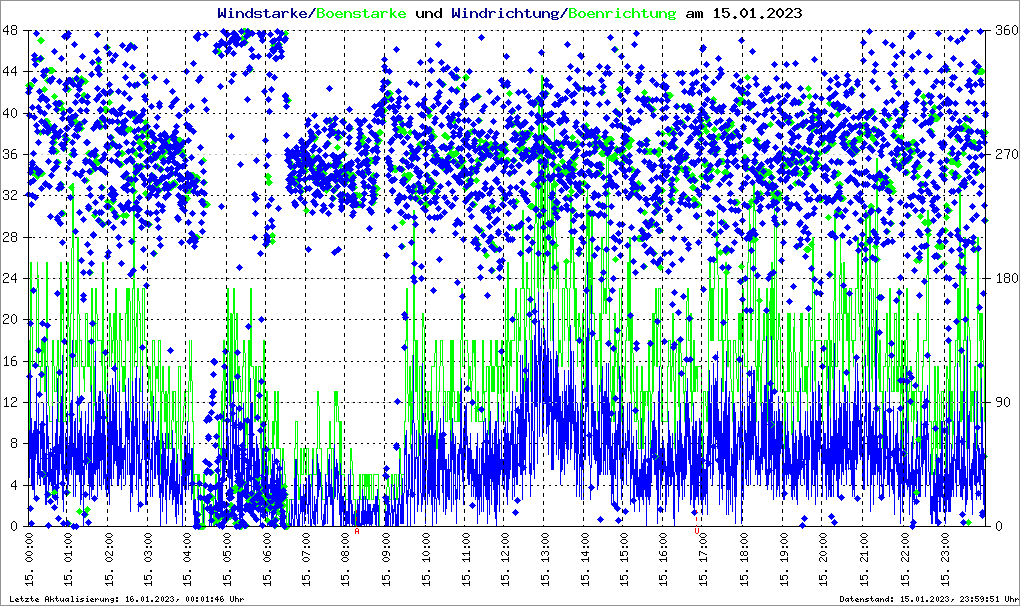The height and width of the screenshot is (606, 1020).
Task: Click the 48 label on wind speed axis
Action: (10, 31)
